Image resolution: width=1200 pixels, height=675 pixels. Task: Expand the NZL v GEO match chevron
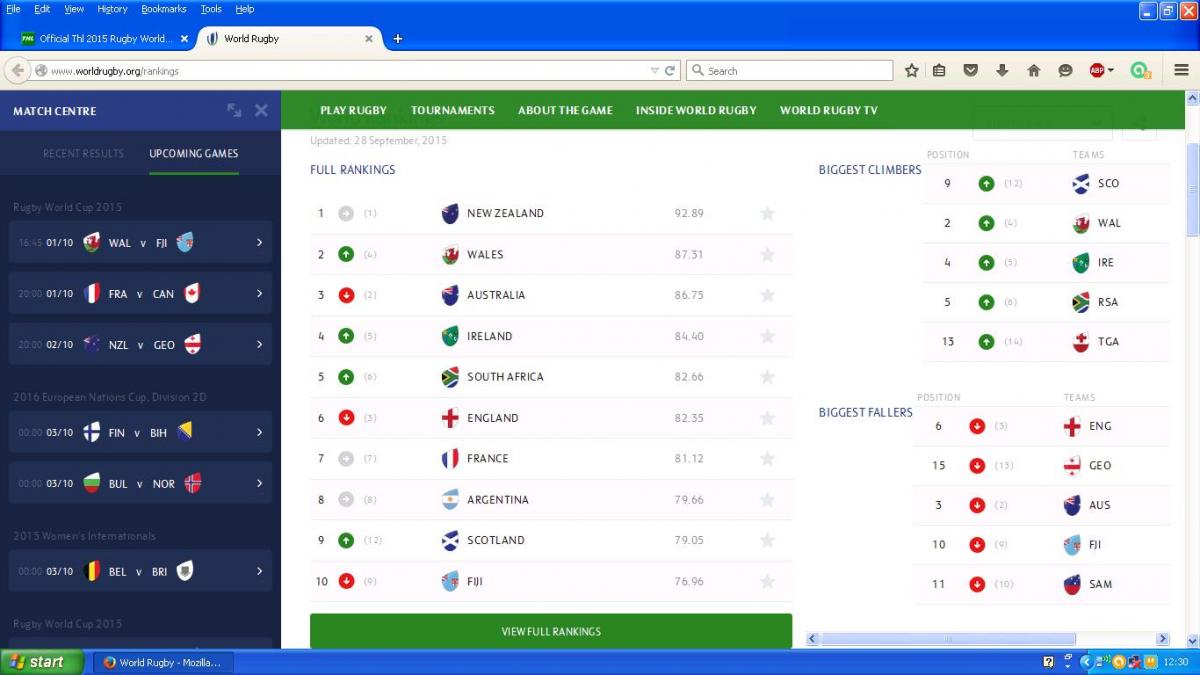pyautogui.click(x=259, y=345)
